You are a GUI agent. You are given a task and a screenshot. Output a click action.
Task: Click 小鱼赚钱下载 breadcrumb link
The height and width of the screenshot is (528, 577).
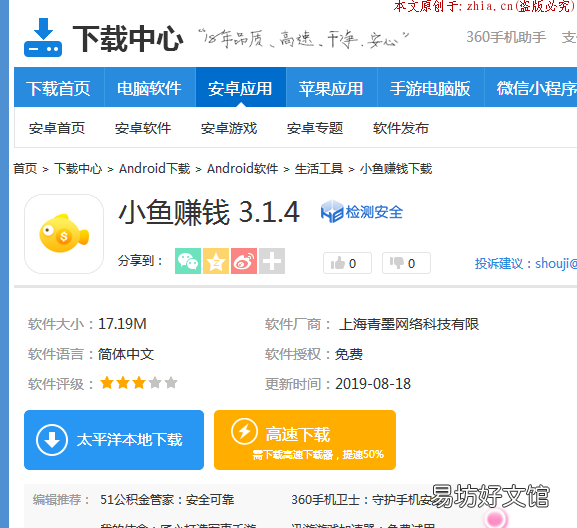pyautogui.click(x=396, y=169)
